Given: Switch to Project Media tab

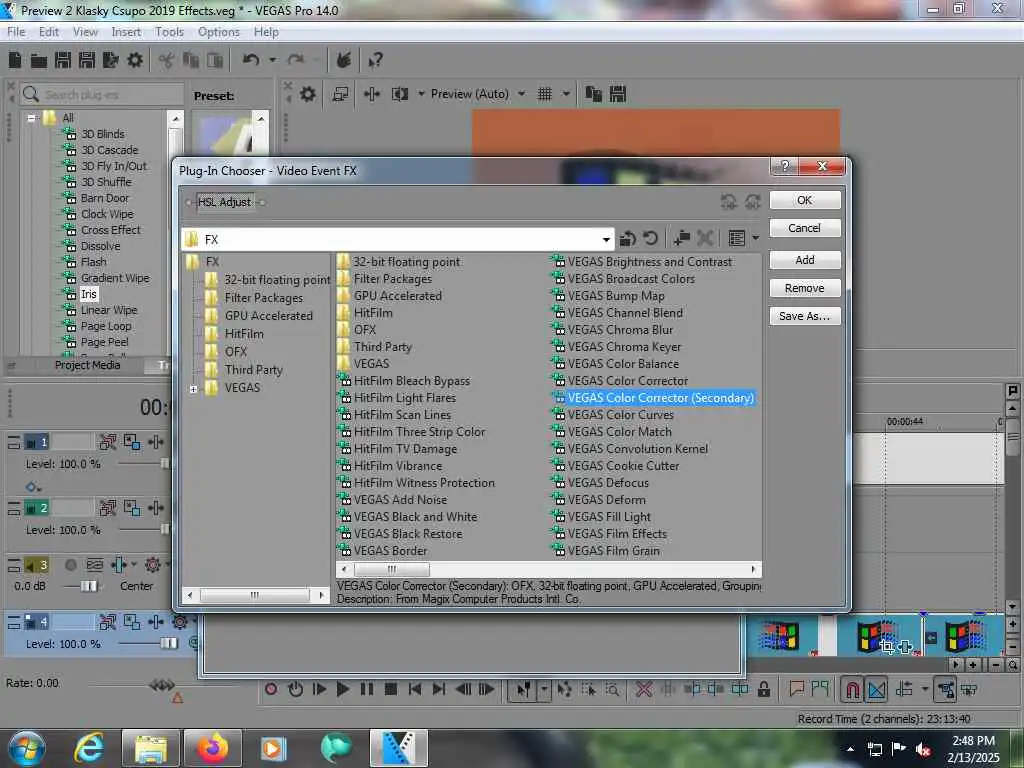Looking at the screenshot, I should pyautogui.click(x=88, y=365).
